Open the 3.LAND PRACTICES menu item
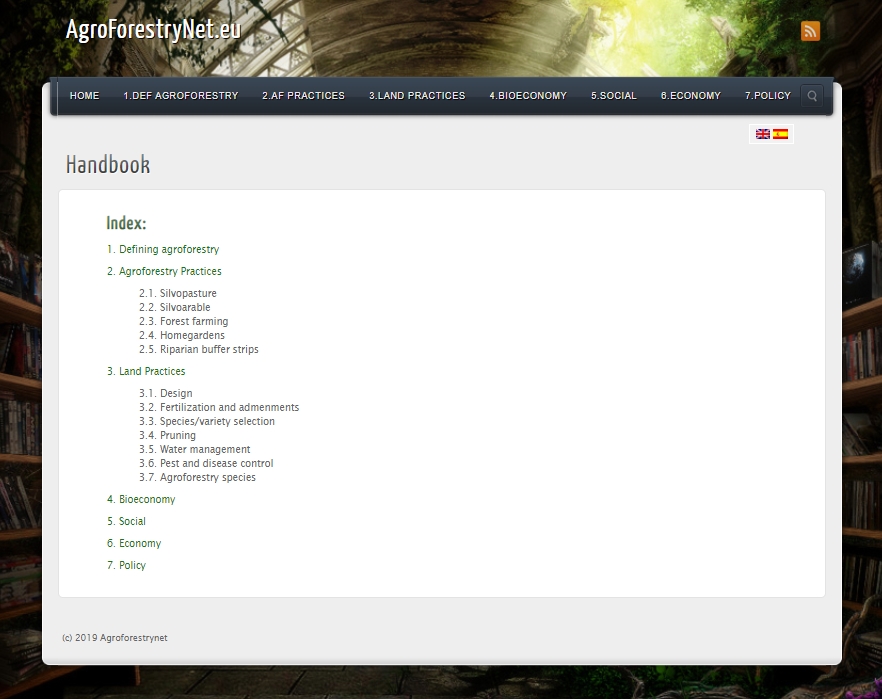Screen dimensions: 882x699 pyautogui.click(x=417, y=96)
